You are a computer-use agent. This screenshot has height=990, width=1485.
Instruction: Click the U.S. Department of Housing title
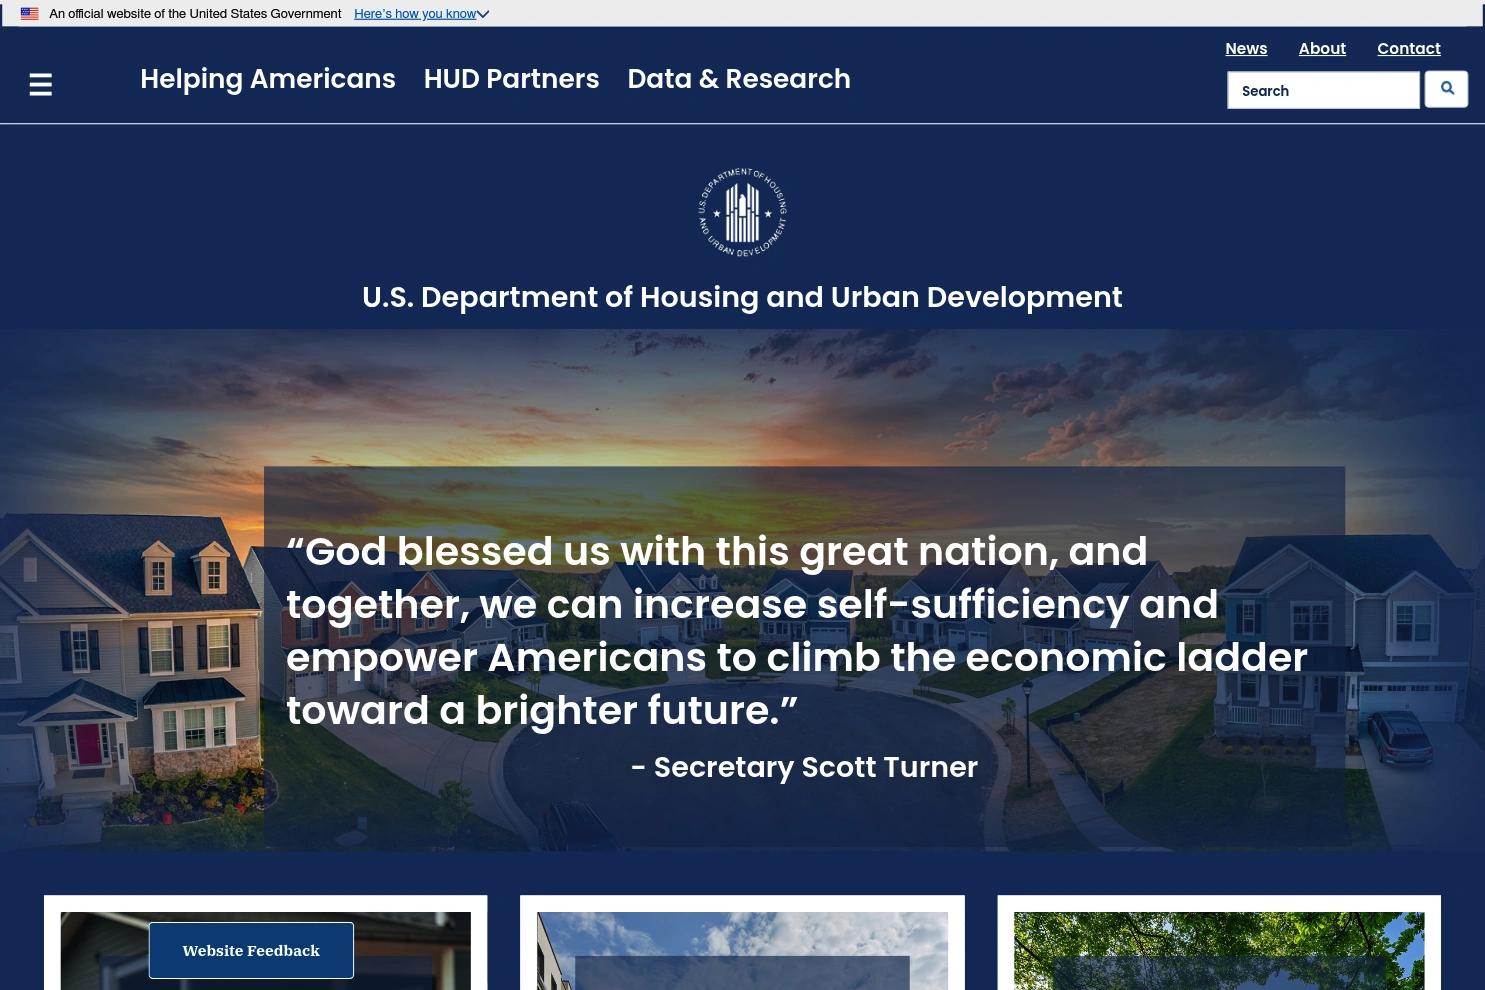742,297
